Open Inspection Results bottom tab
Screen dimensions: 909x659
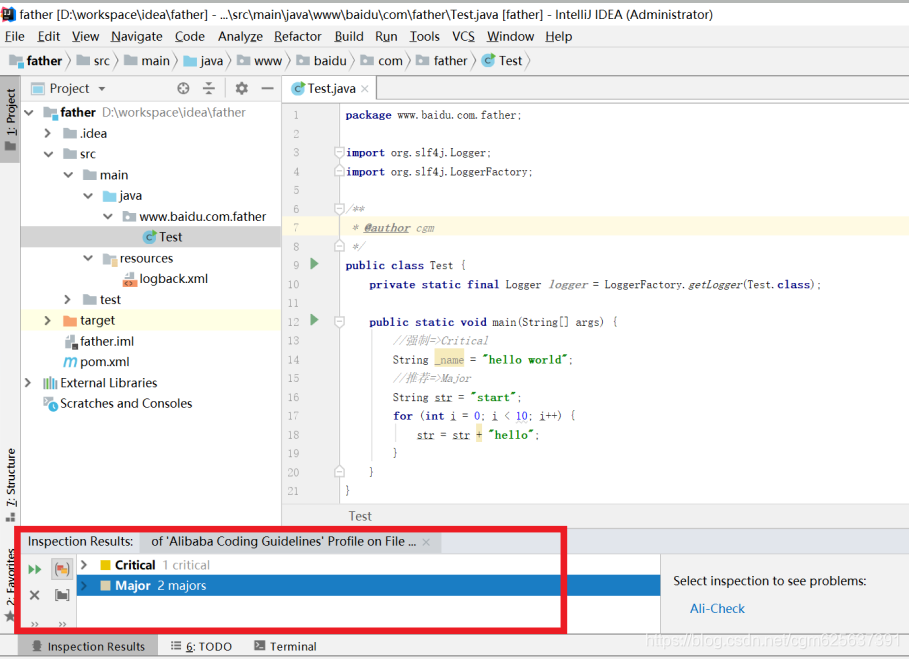[89, 646]
